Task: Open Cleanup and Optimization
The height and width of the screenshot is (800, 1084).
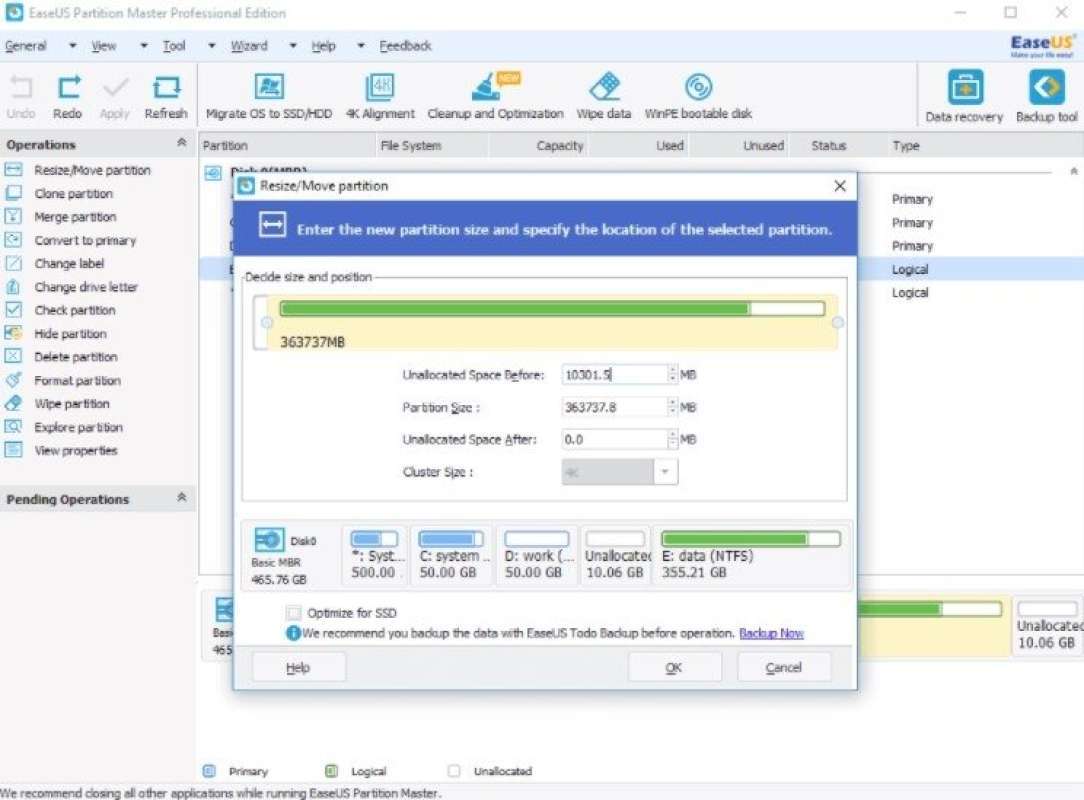Action: point(494,95)
